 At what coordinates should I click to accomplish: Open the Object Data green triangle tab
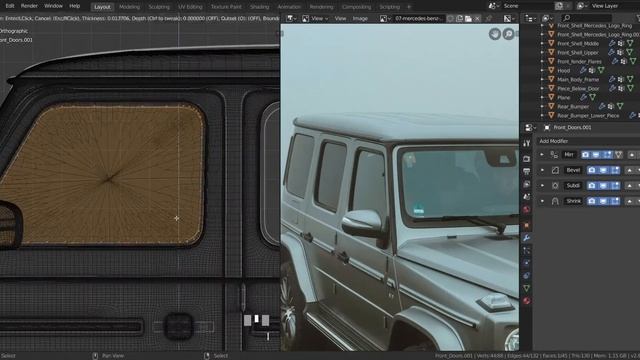pyautogui.click(x=527, y=288)
